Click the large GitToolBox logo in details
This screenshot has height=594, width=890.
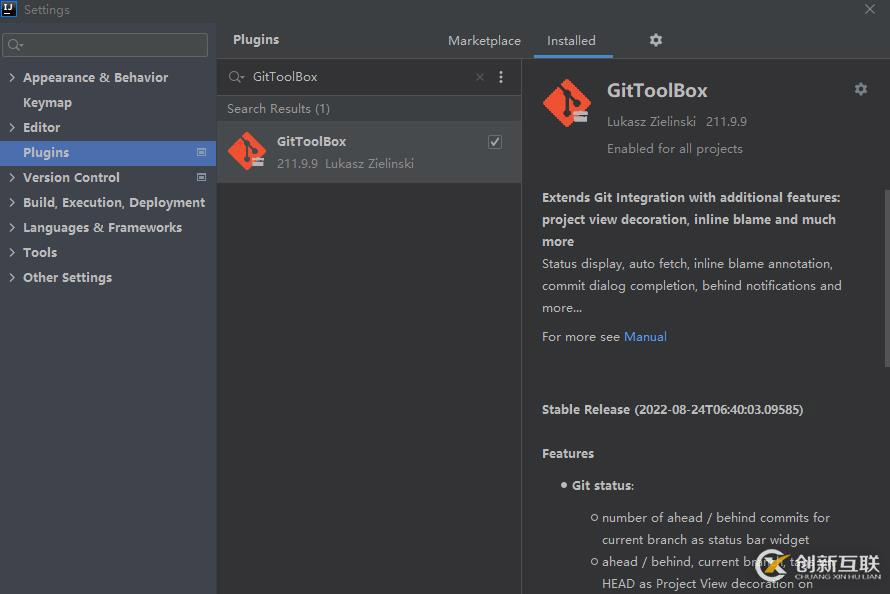[566, 103]
